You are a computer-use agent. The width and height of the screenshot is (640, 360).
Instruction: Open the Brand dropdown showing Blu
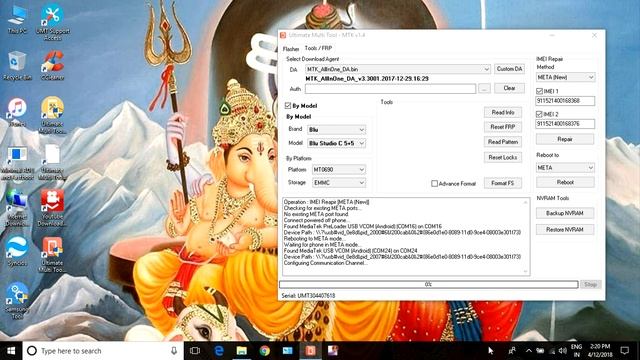click(337, 130)
